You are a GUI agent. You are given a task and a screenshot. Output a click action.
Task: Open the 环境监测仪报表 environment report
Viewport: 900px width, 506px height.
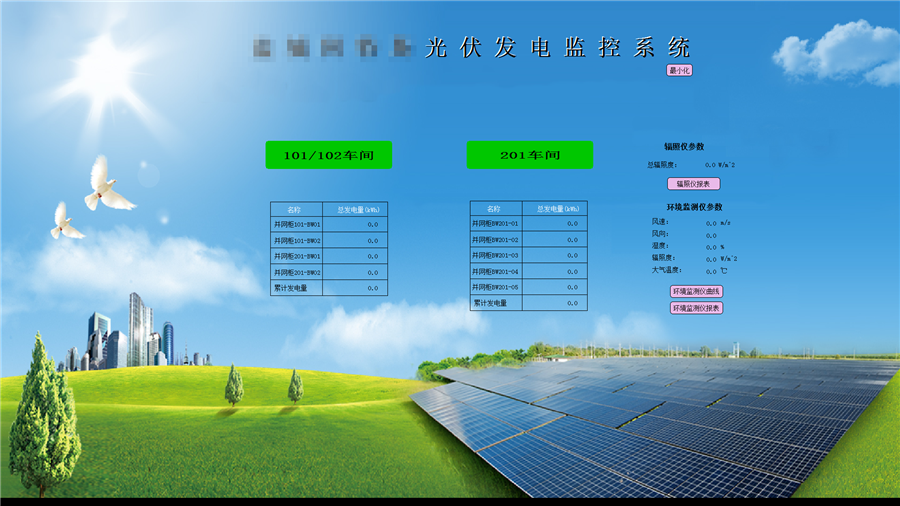pos(696,308)
